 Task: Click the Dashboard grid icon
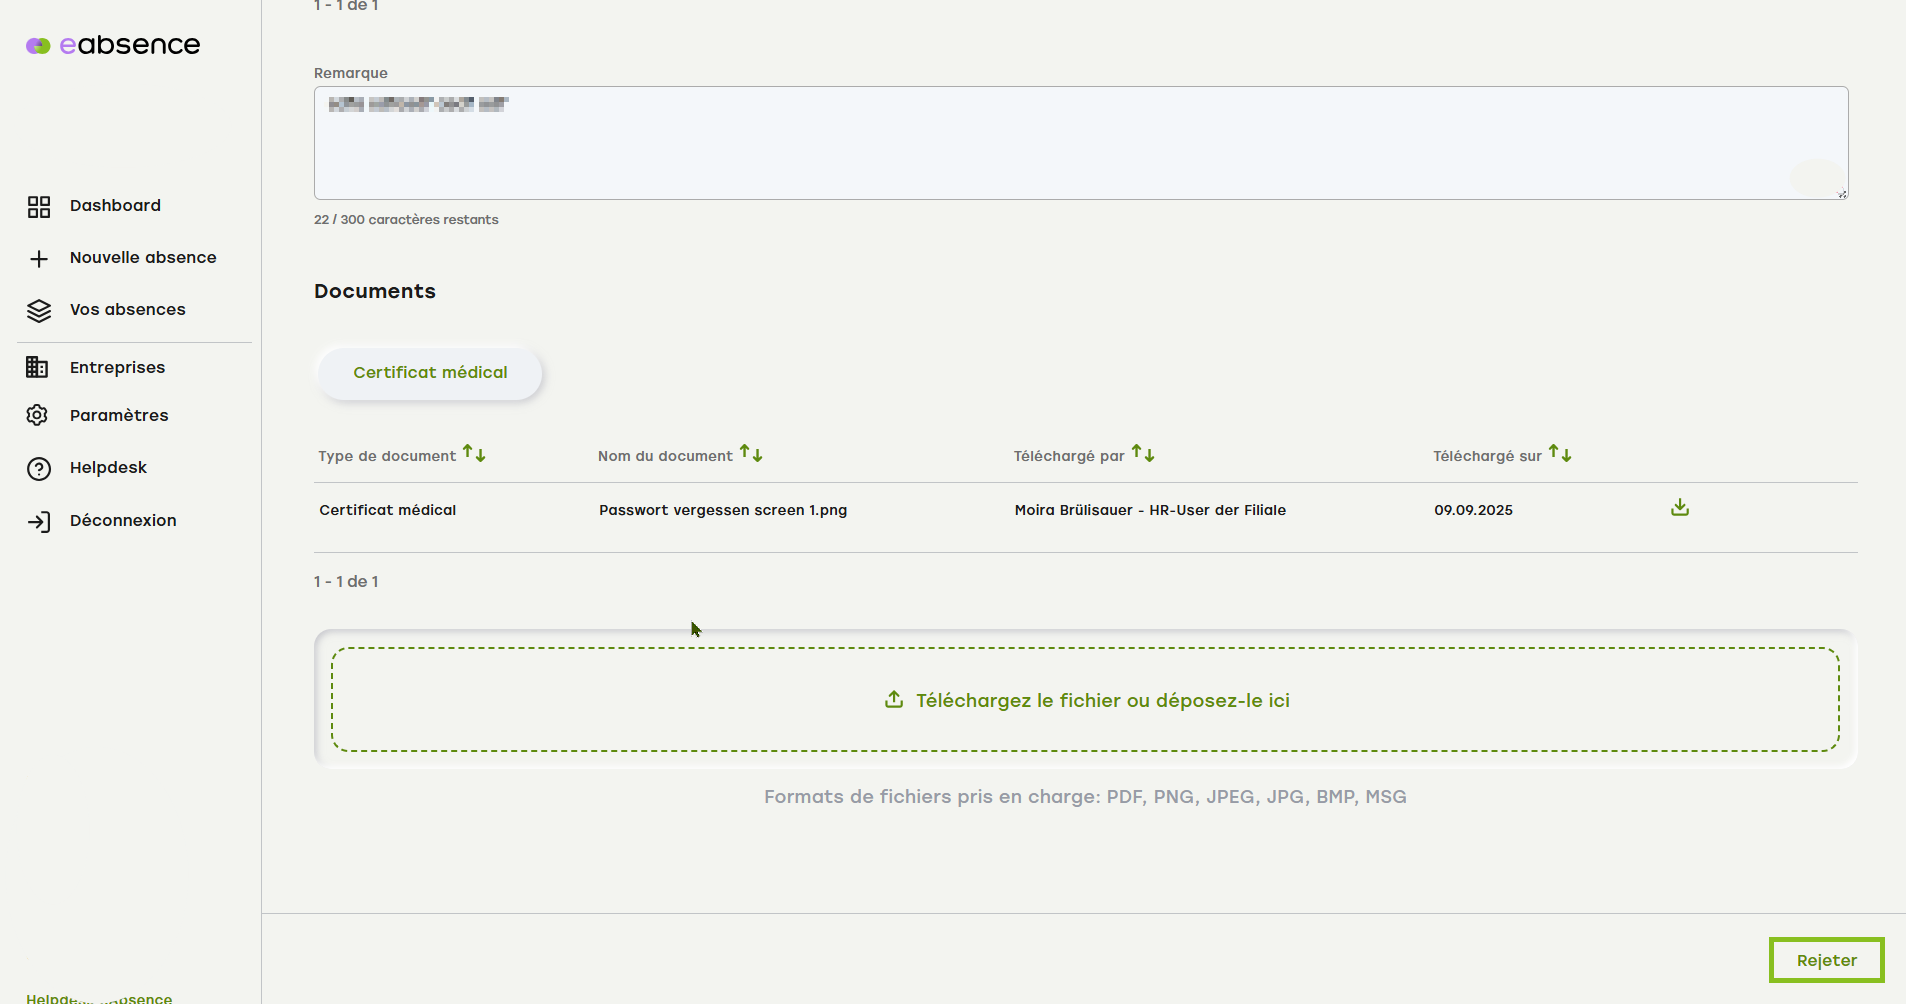(x=39, y=207)
